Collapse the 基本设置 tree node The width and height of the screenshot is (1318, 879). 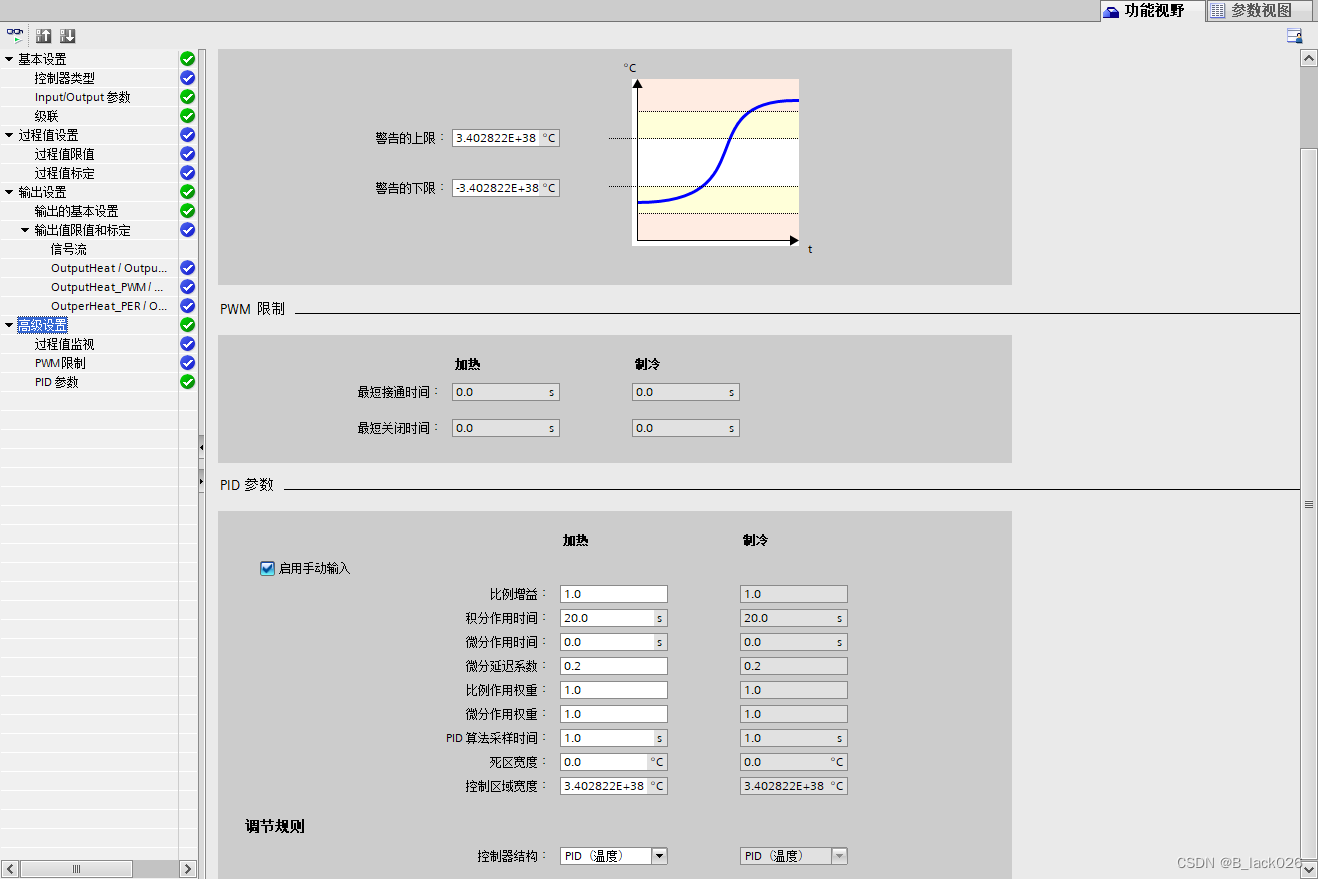tap(9, 59)
